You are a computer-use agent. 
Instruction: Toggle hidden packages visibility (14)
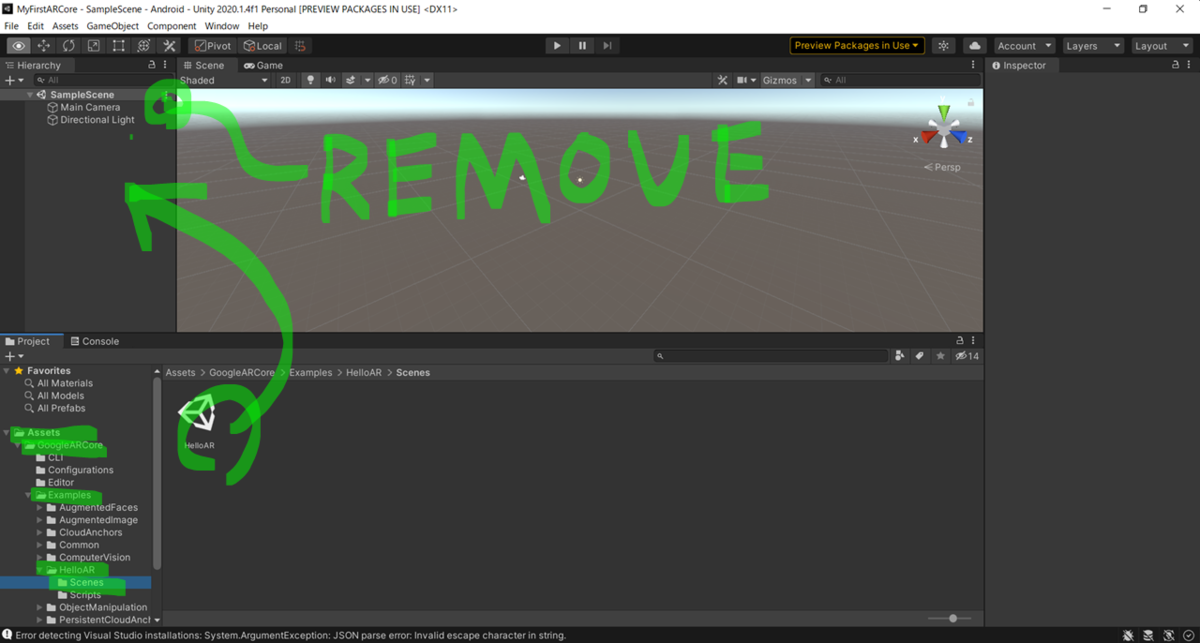click(967, 356)
